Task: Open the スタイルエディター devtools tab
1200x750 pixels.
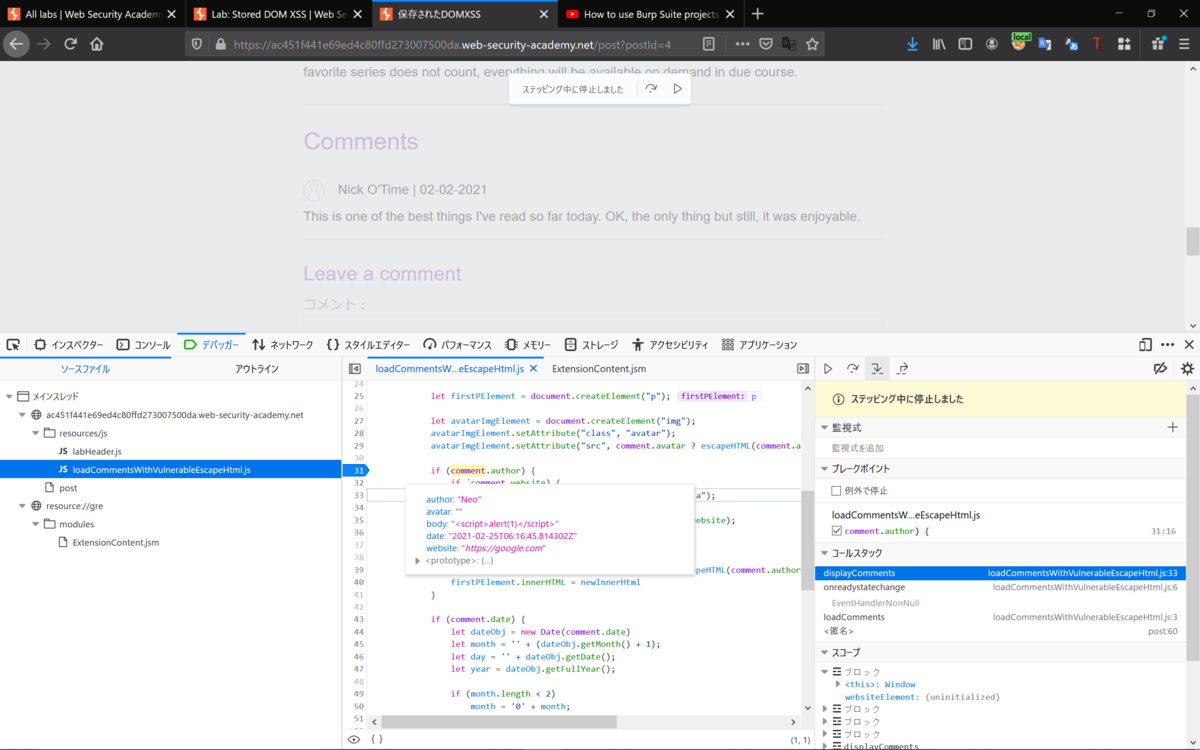Action: click(x=368, y=344)
